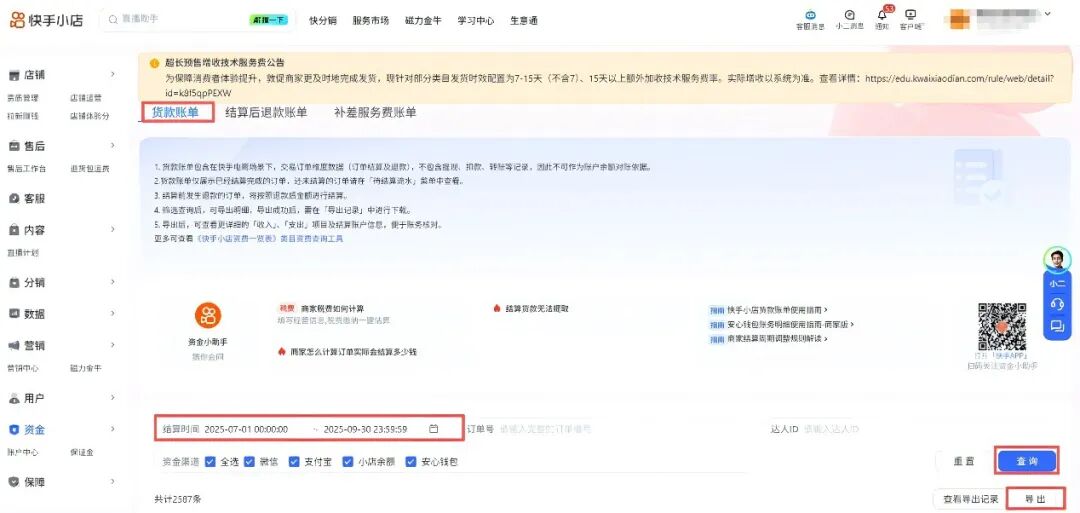Click the search magnifier icon
Image resolution: width=1080 pixels, height=513 pixels.
[x=112, y=19]
